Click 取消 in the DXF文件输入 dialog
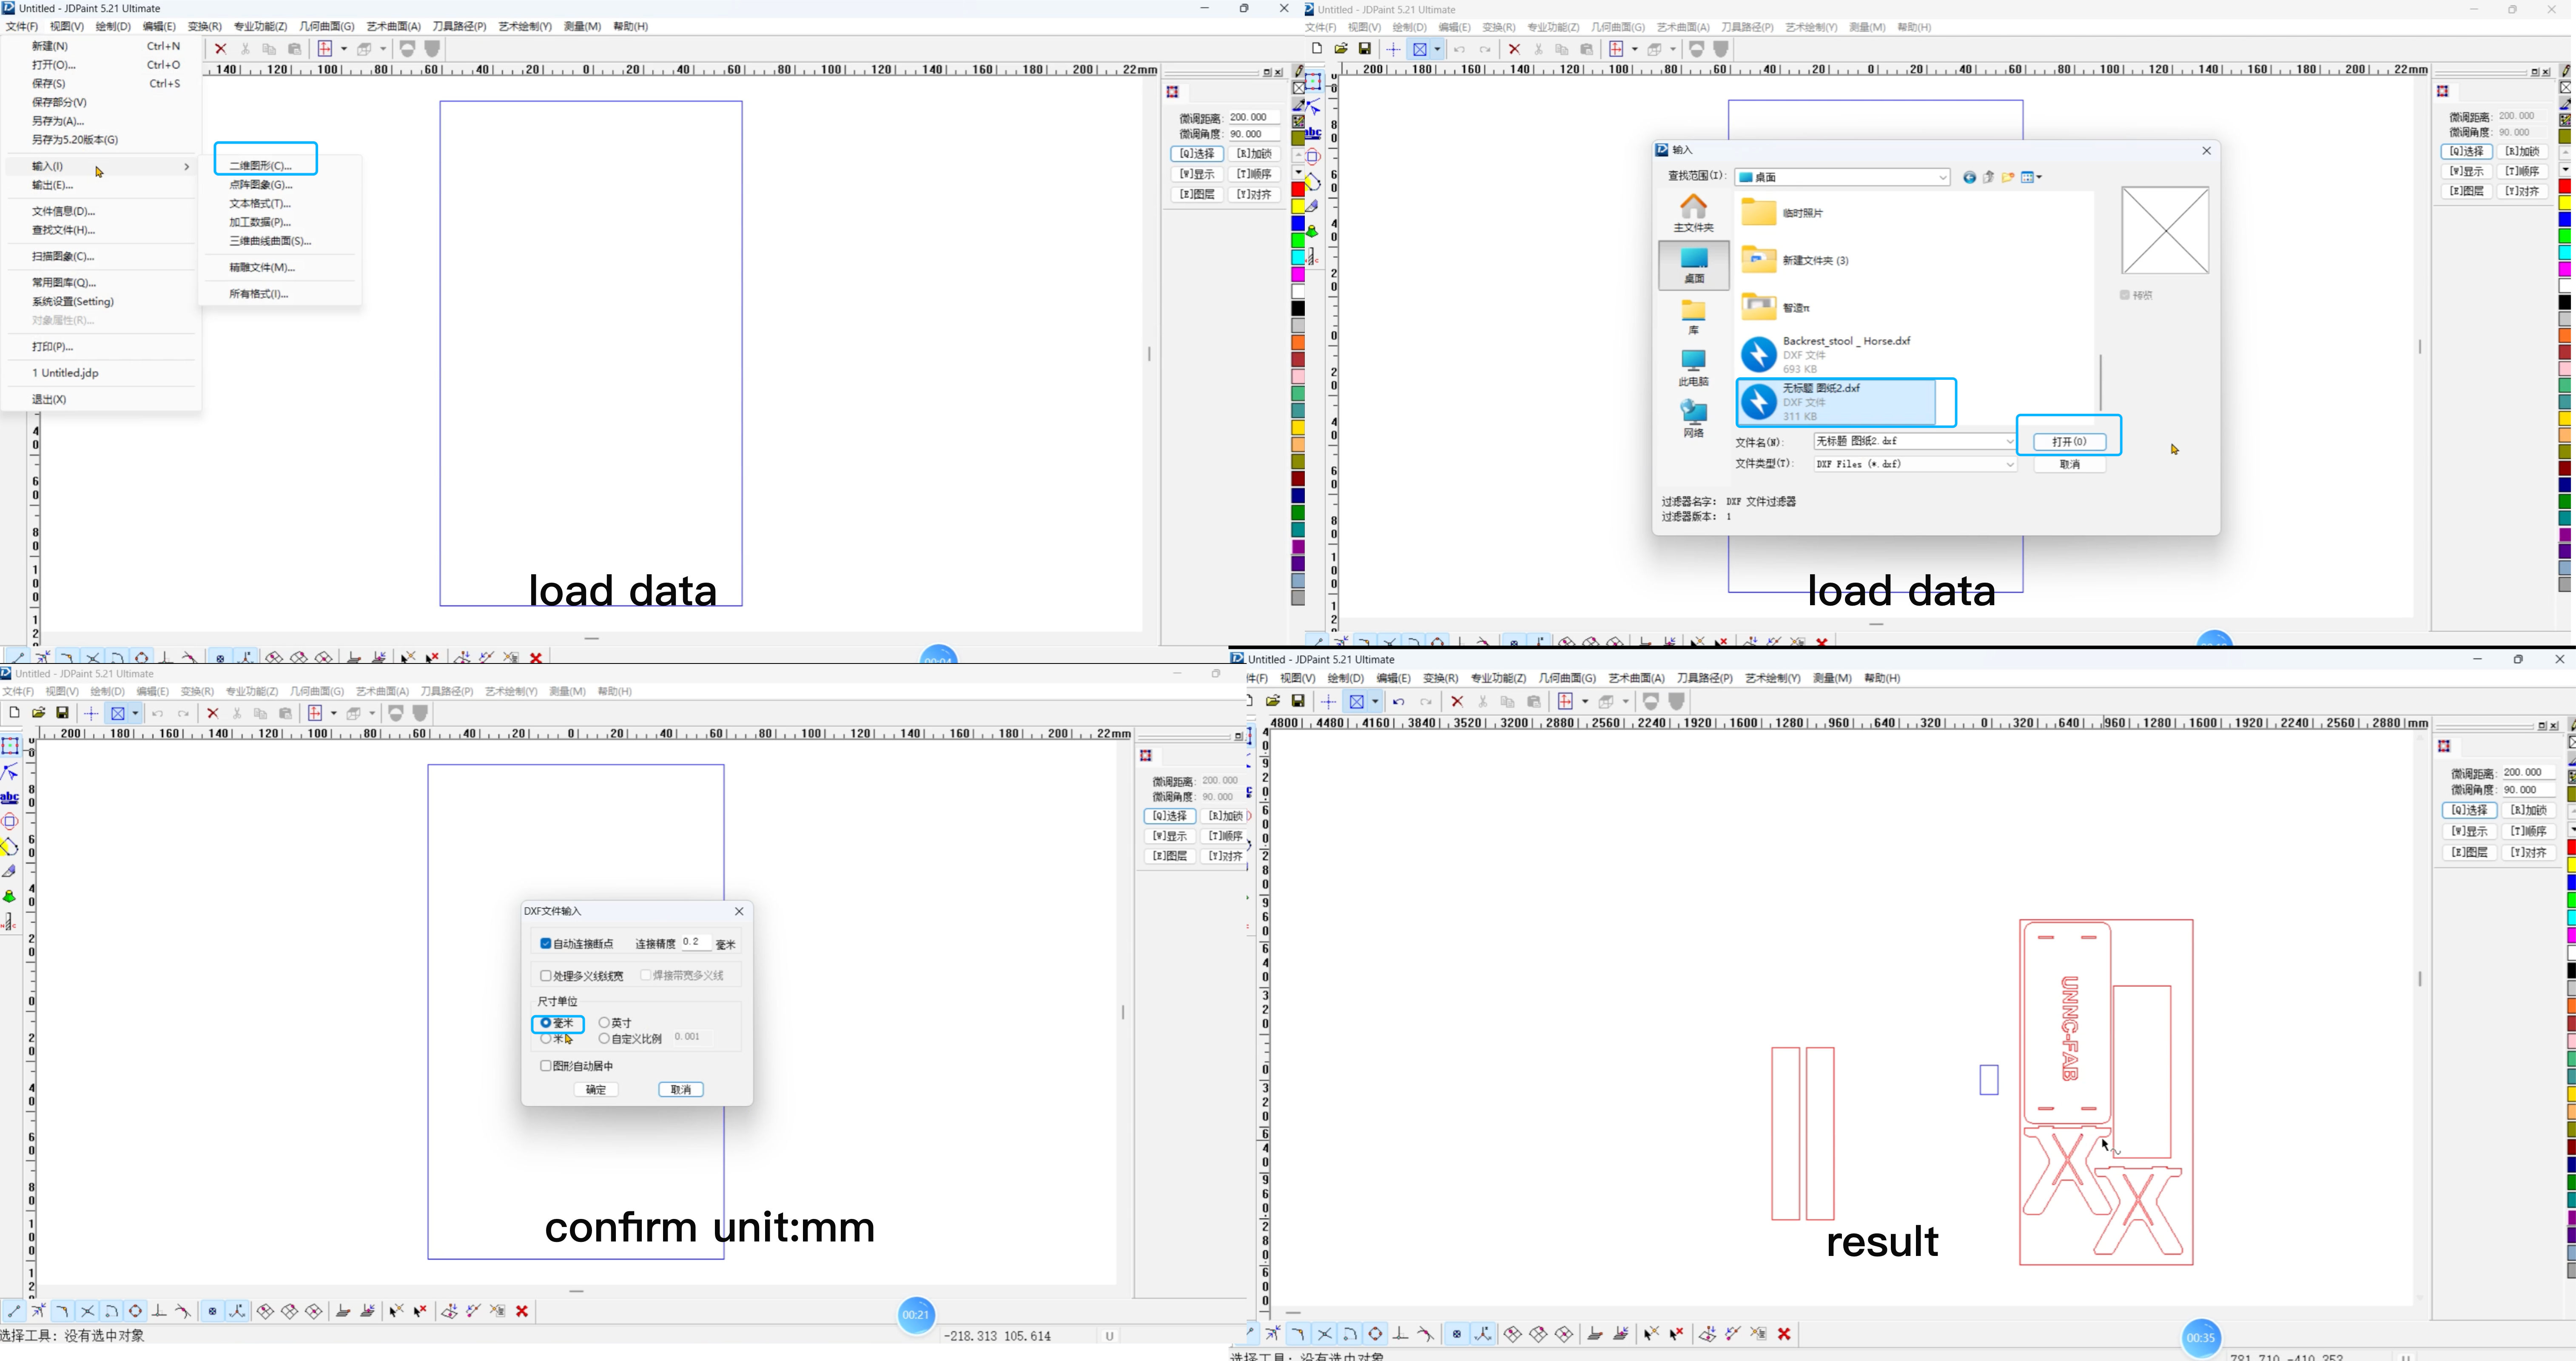This screenshot has height=1361, width=2576. click(681, 1090)
